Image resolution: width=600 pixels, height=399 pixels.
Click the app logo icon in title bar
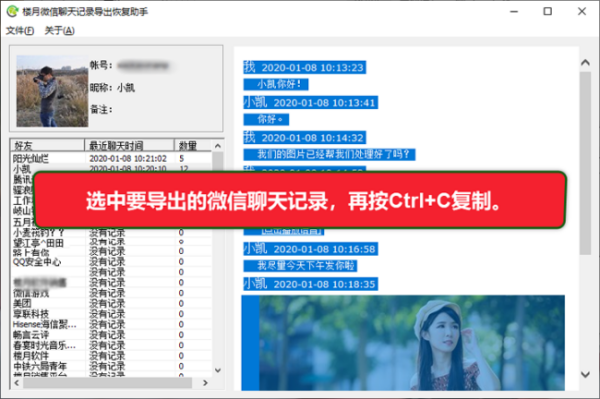tap(12, 11)
